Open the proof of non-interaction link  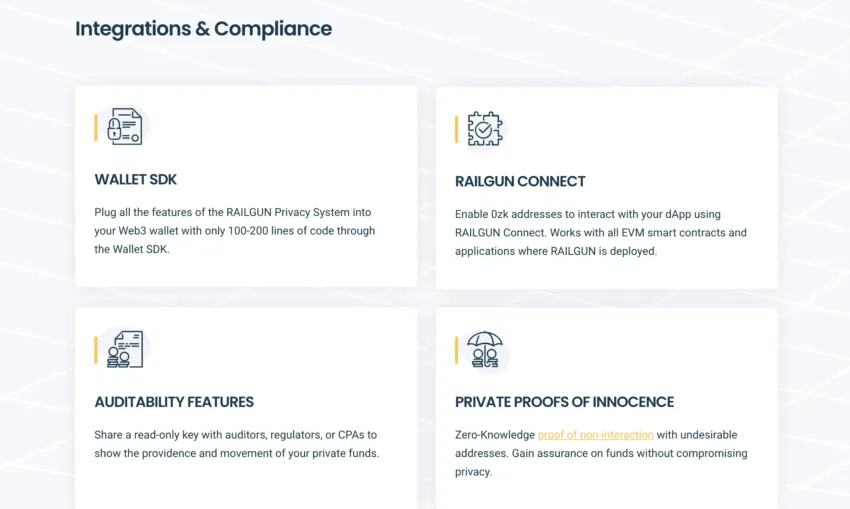595,435
